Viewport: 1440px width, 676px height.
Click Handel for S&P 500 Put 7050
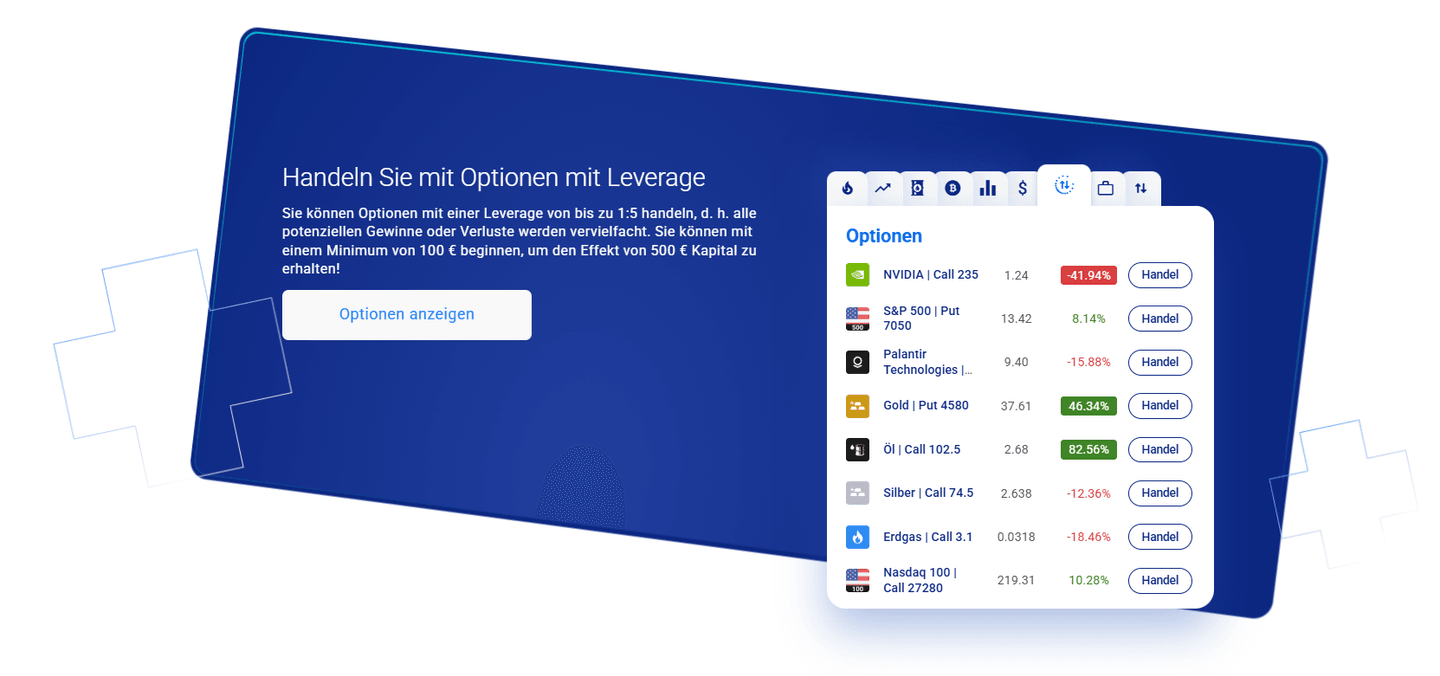click(1160, 319)
